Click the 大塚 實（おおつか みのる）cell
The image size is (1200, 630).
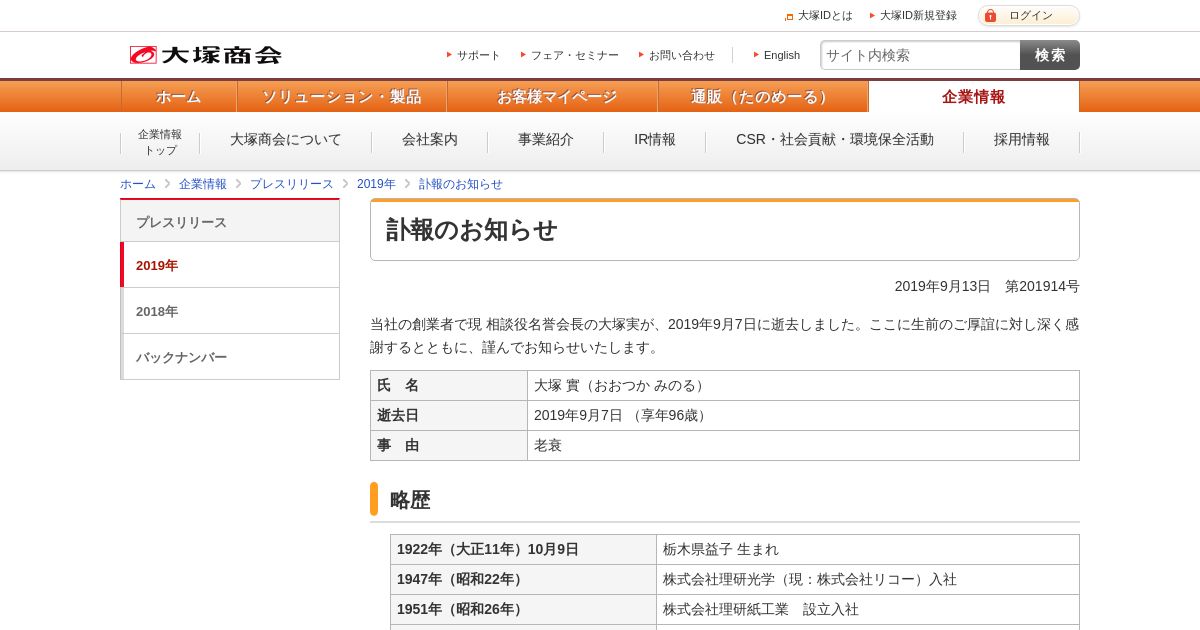[803, 386]
